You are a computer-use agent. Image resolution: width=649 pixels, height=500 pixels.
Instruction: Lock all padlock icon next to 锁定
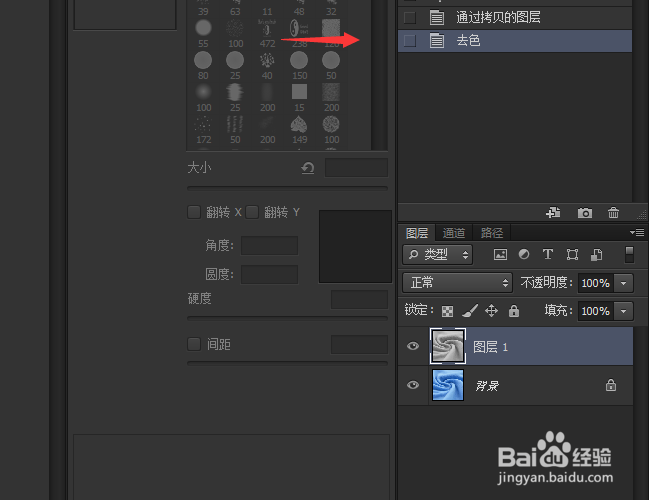514,310
